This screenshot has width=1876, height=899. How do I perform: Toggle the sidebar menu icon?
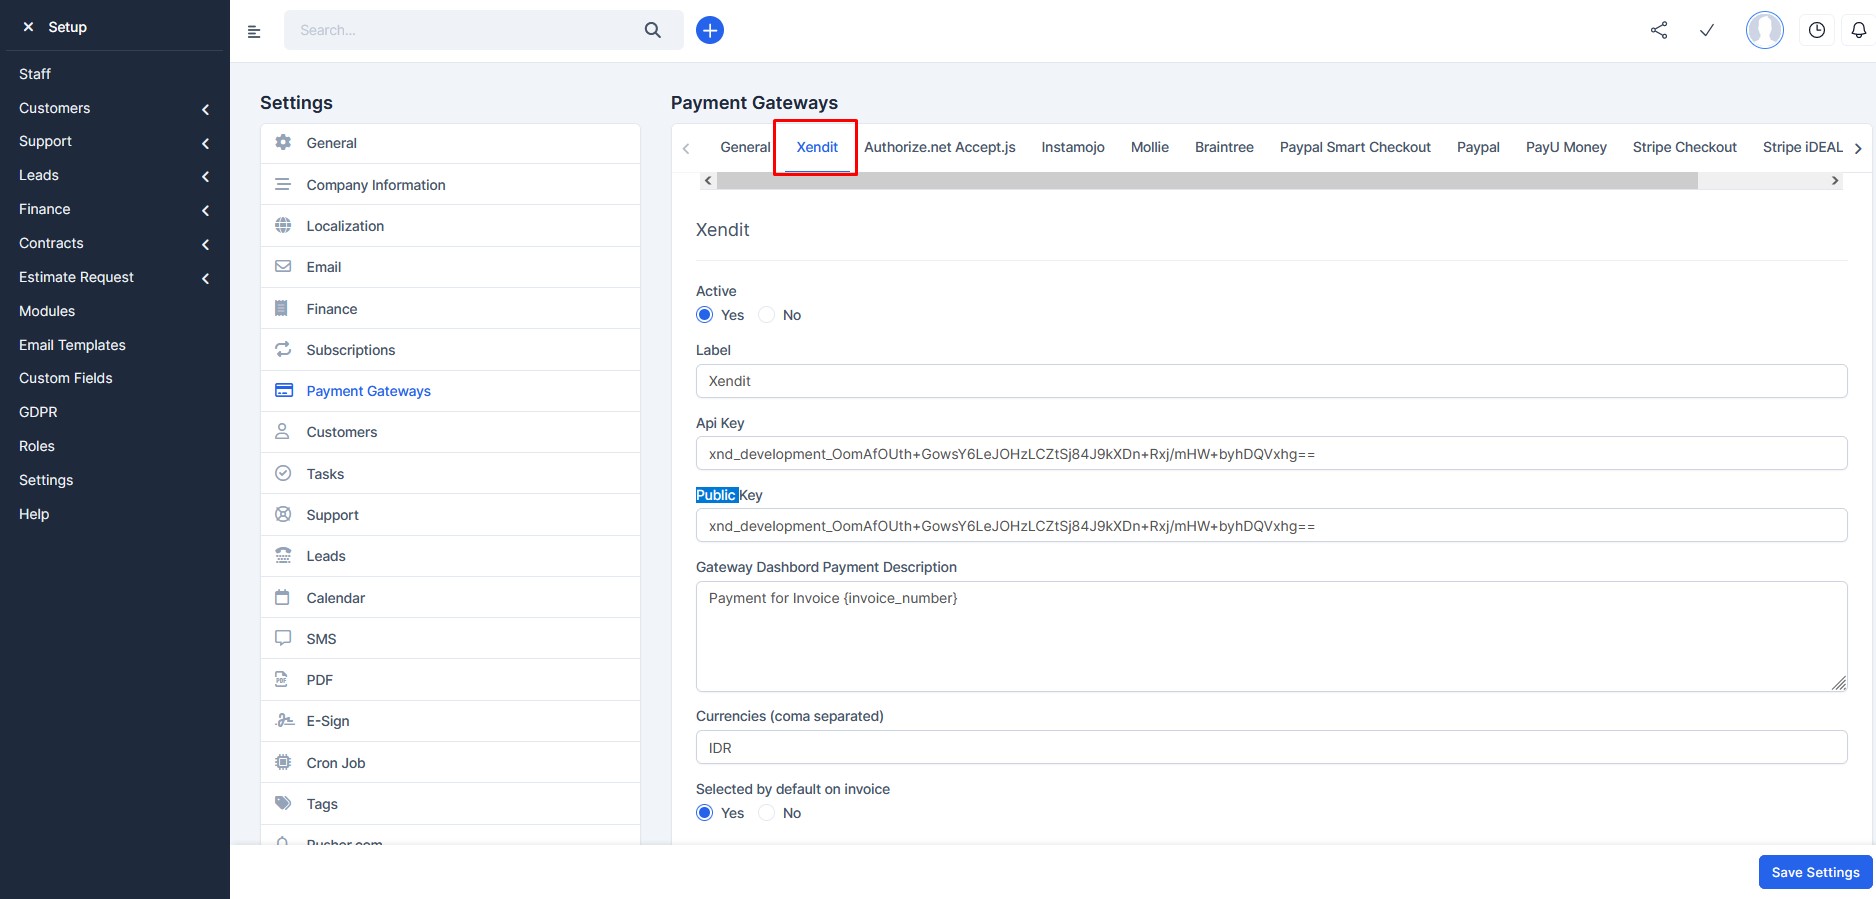tap(254, 32)
